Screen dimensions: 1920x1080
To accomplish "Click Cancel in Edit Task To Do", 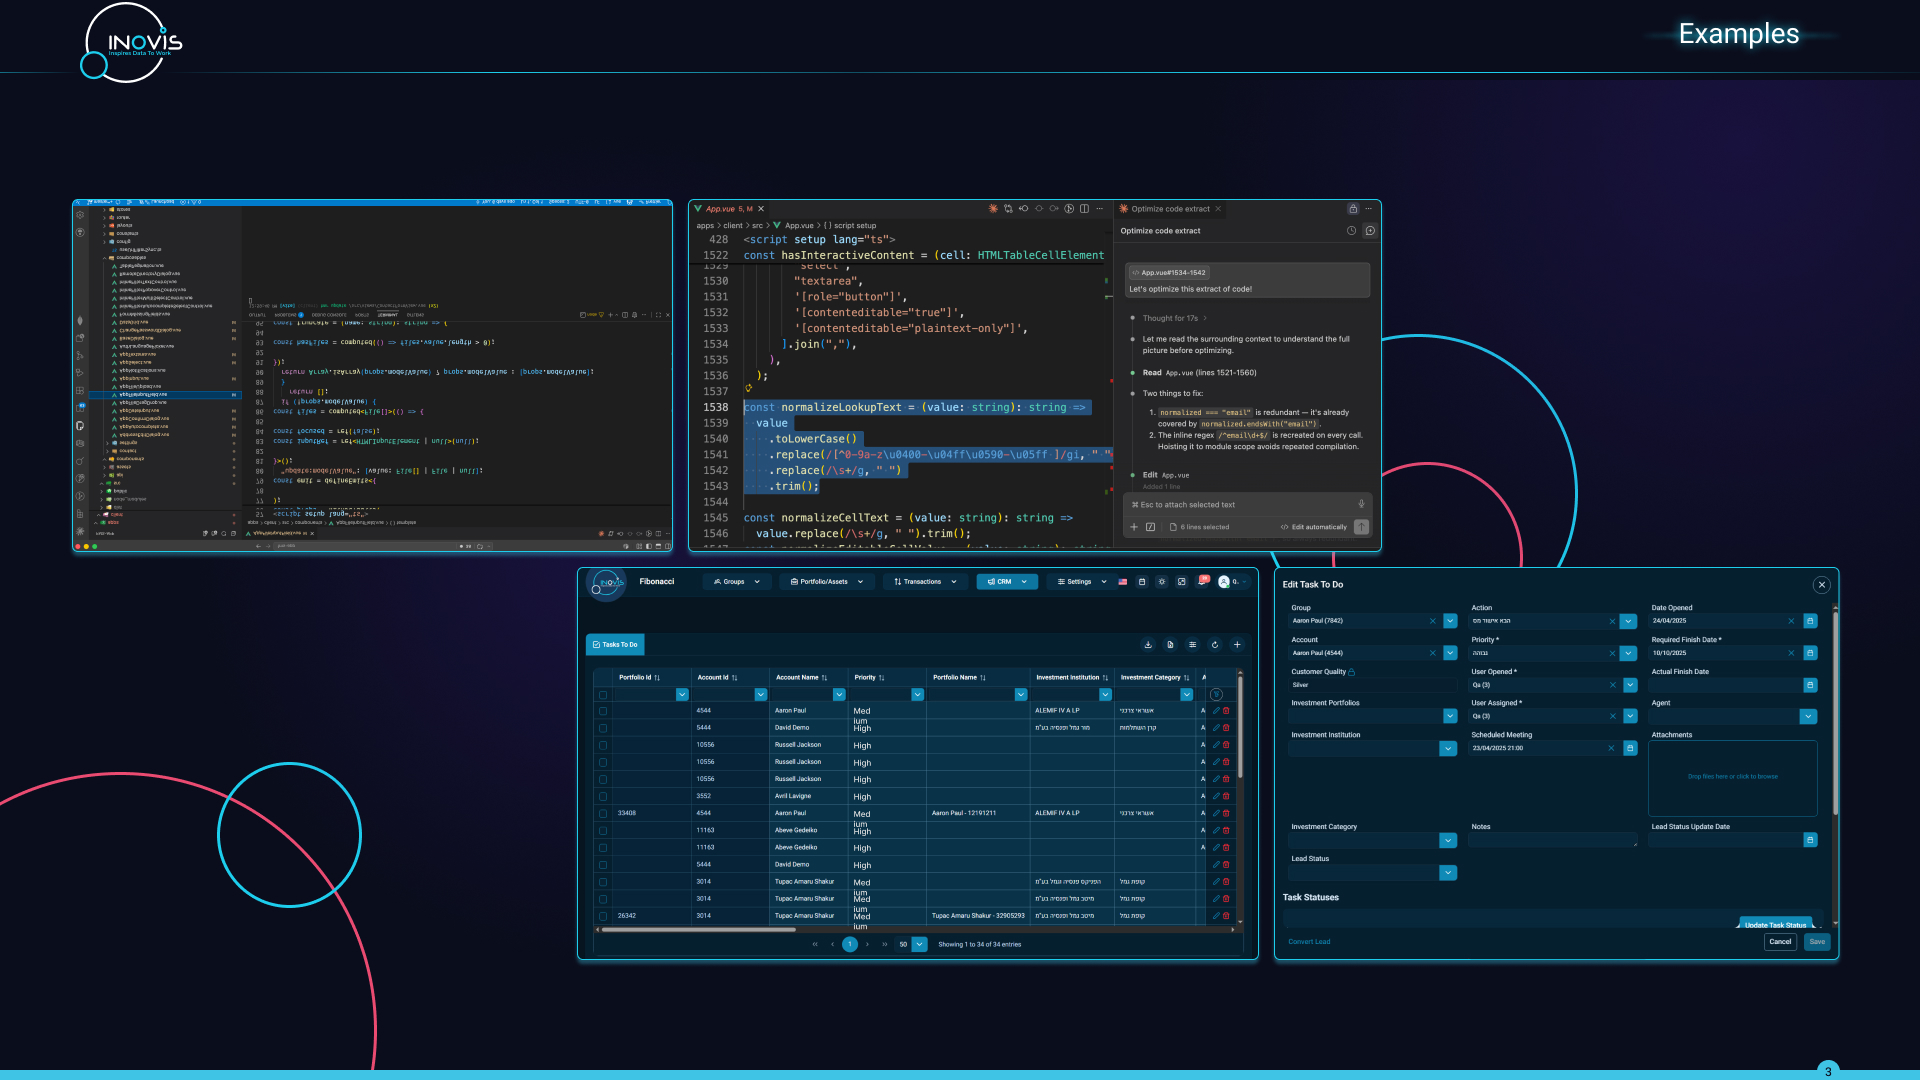I will point(1780,942).
